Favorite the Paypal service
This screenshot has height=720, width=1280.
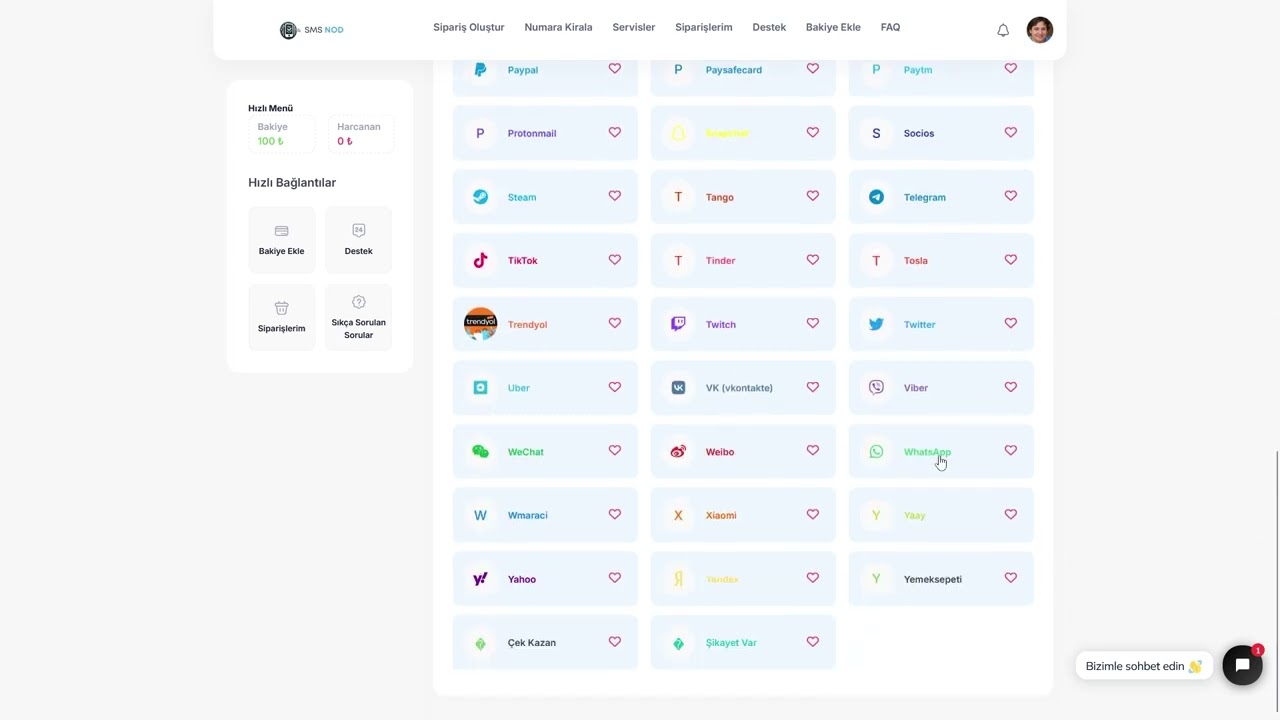tap(615, 69)
